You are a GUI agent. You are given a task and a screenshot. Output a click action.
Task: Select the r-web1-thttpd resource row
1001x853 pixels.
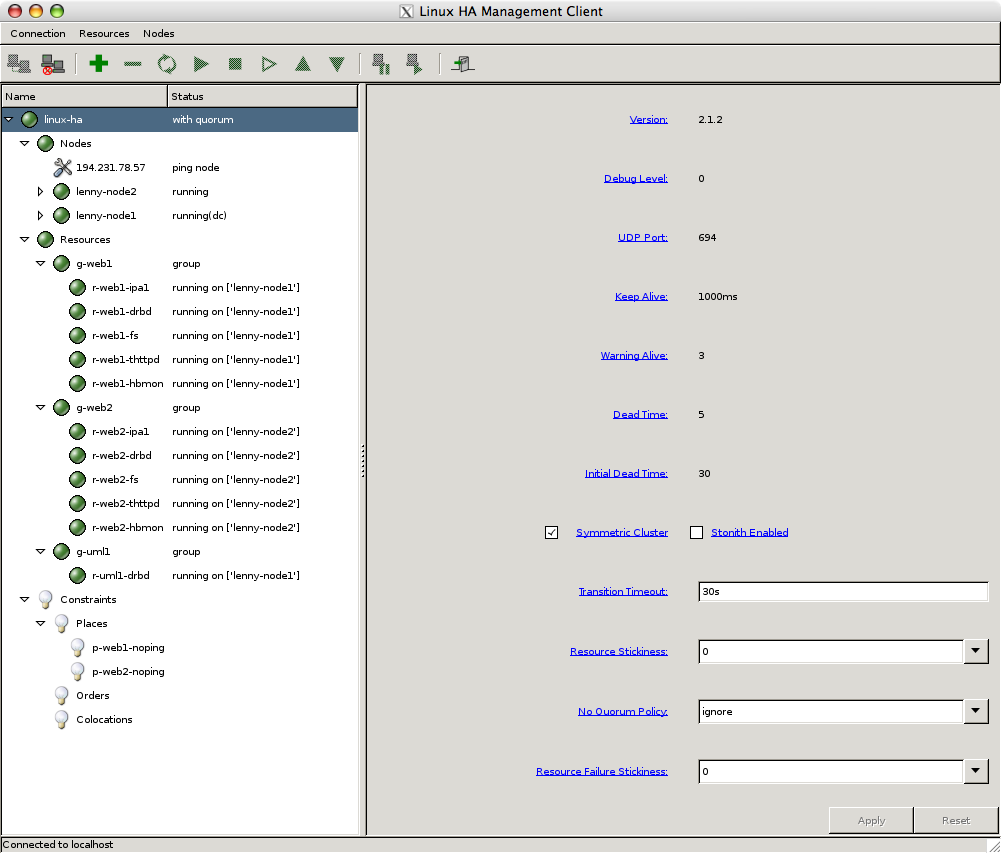tap(180, 359)
